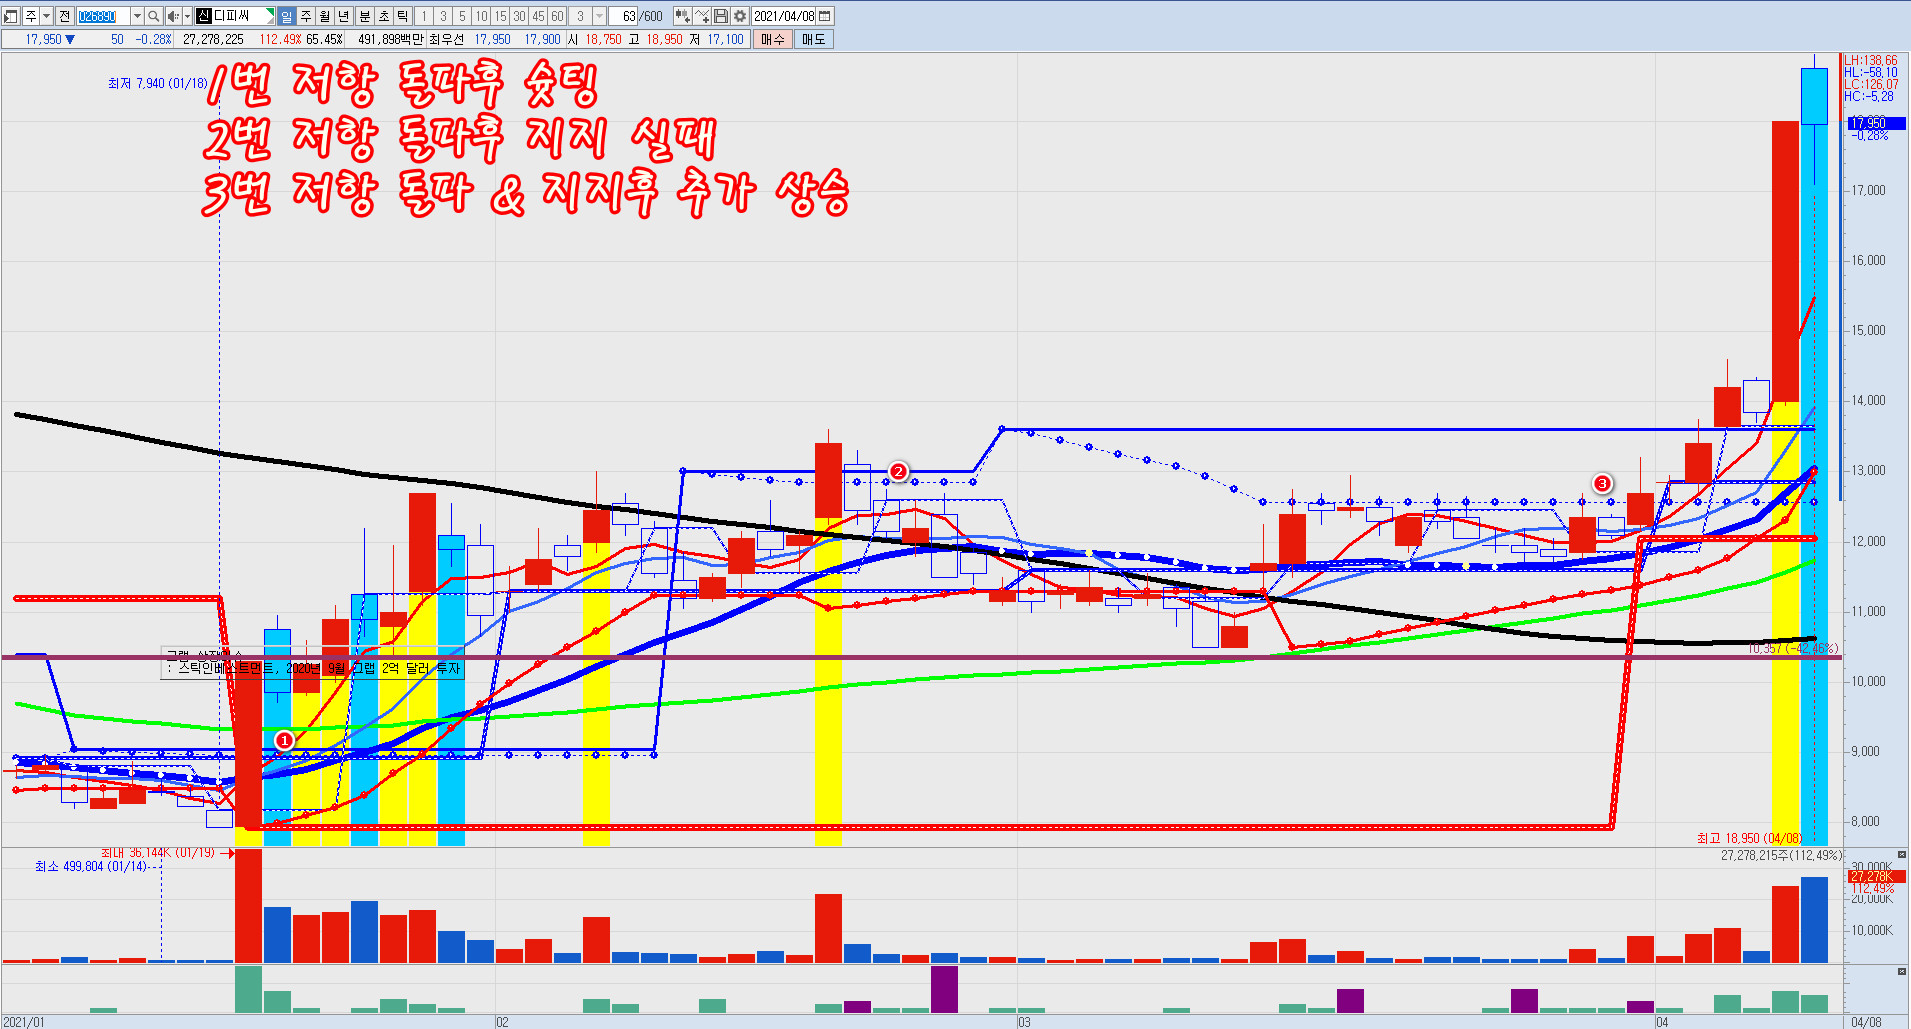This screenshot has height=1029, width=1911.
Task: Click the 최우선 best quote label
Action: (446, 39)
